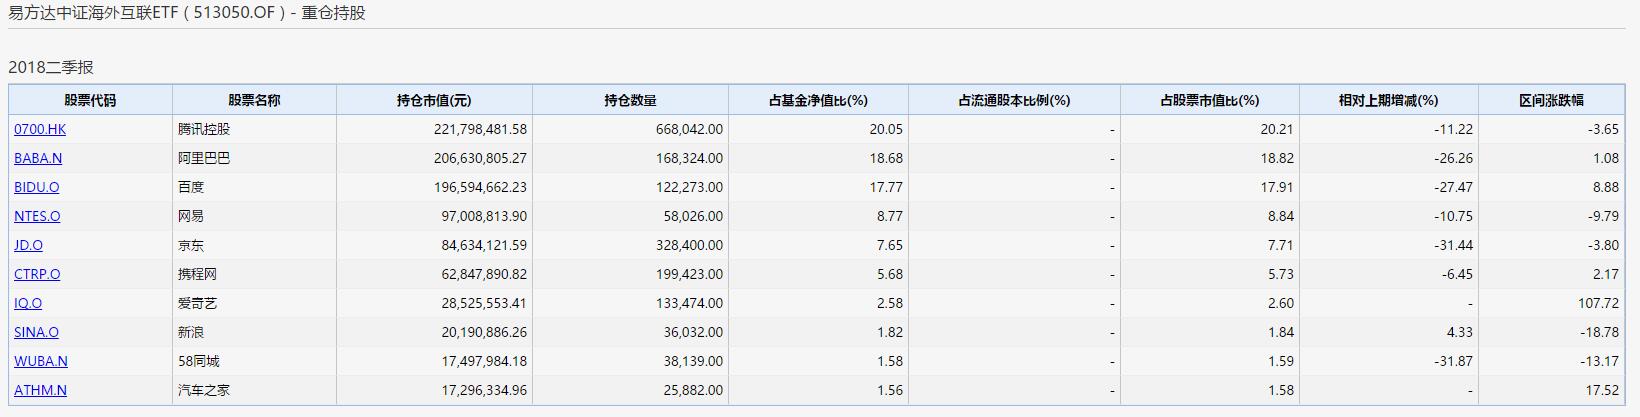
Task: Click the 持仓数量 column header
Action: pos(630,100)
